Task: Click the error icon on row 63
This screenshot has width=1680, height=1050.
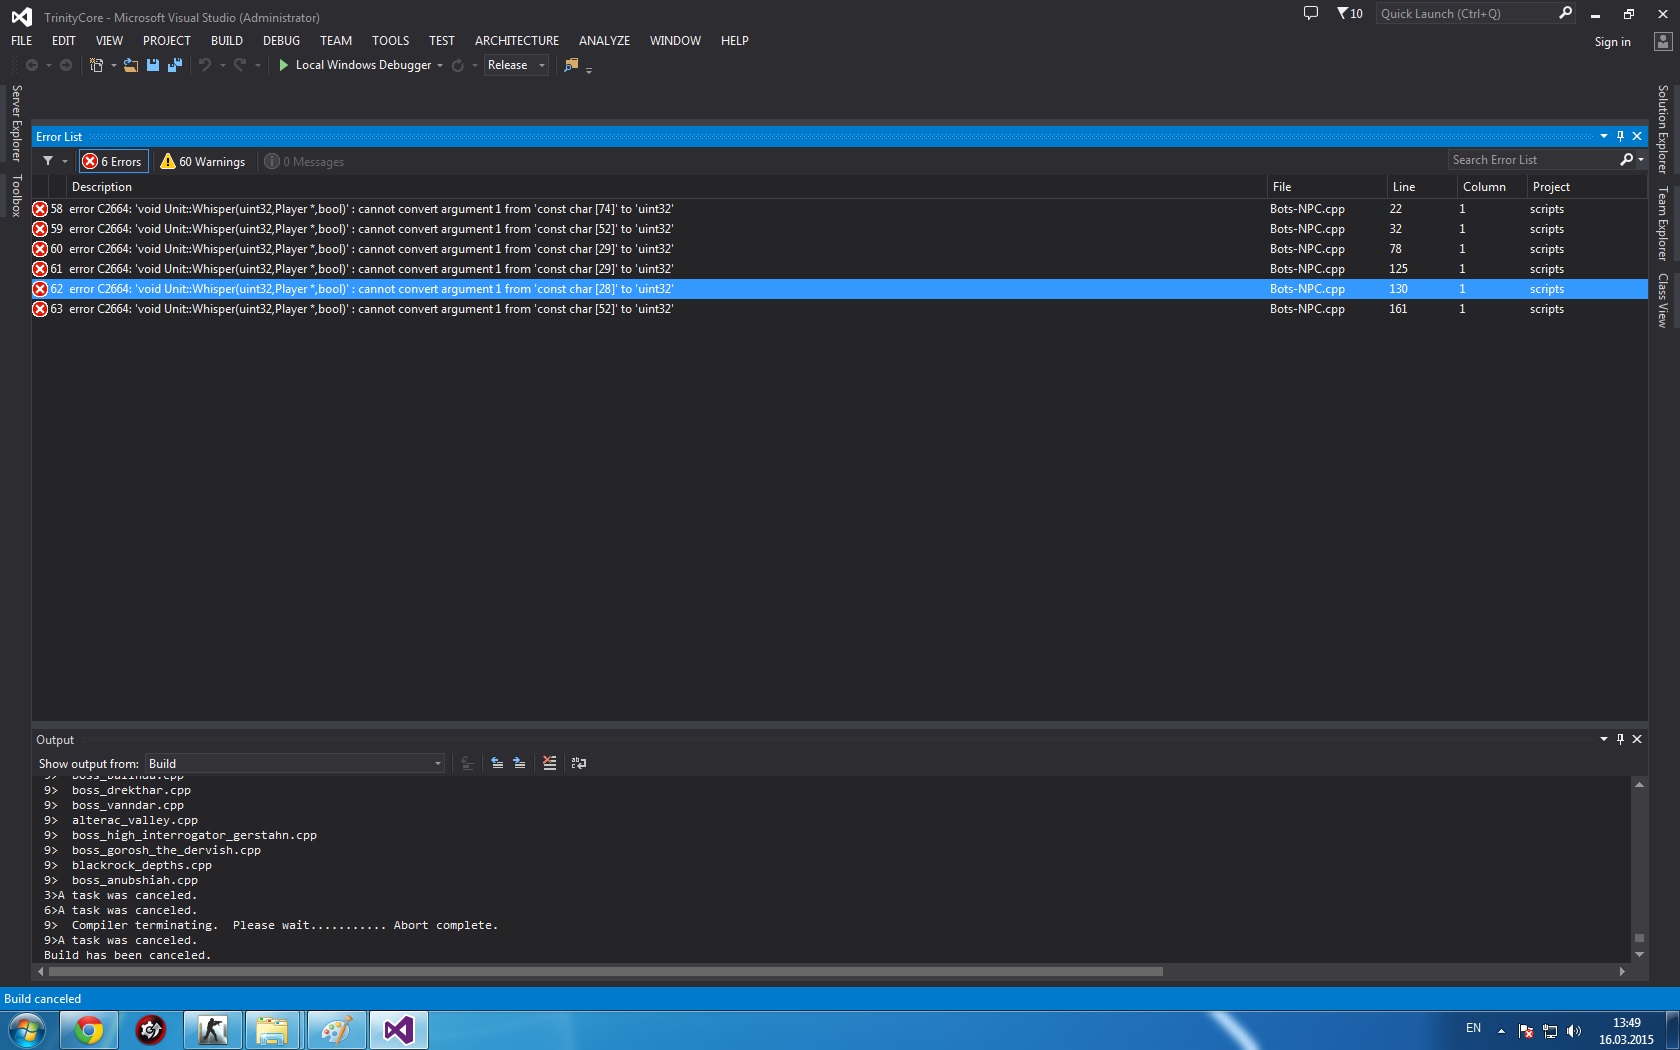Action: click(x=40, y=309)
